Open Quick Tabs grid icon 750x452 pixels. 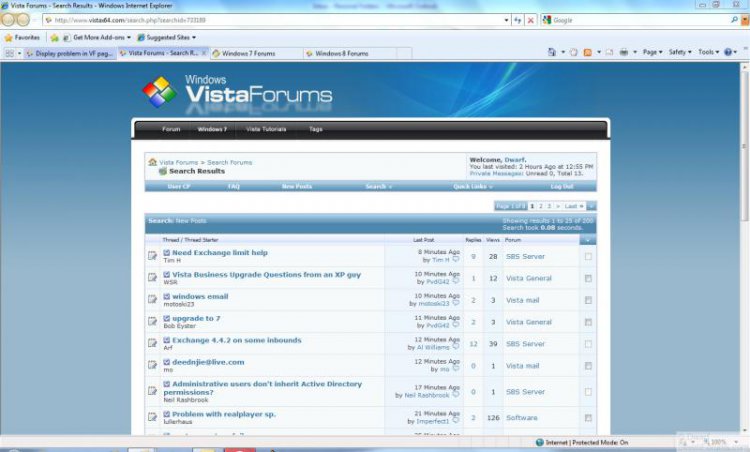click(10, 53)
